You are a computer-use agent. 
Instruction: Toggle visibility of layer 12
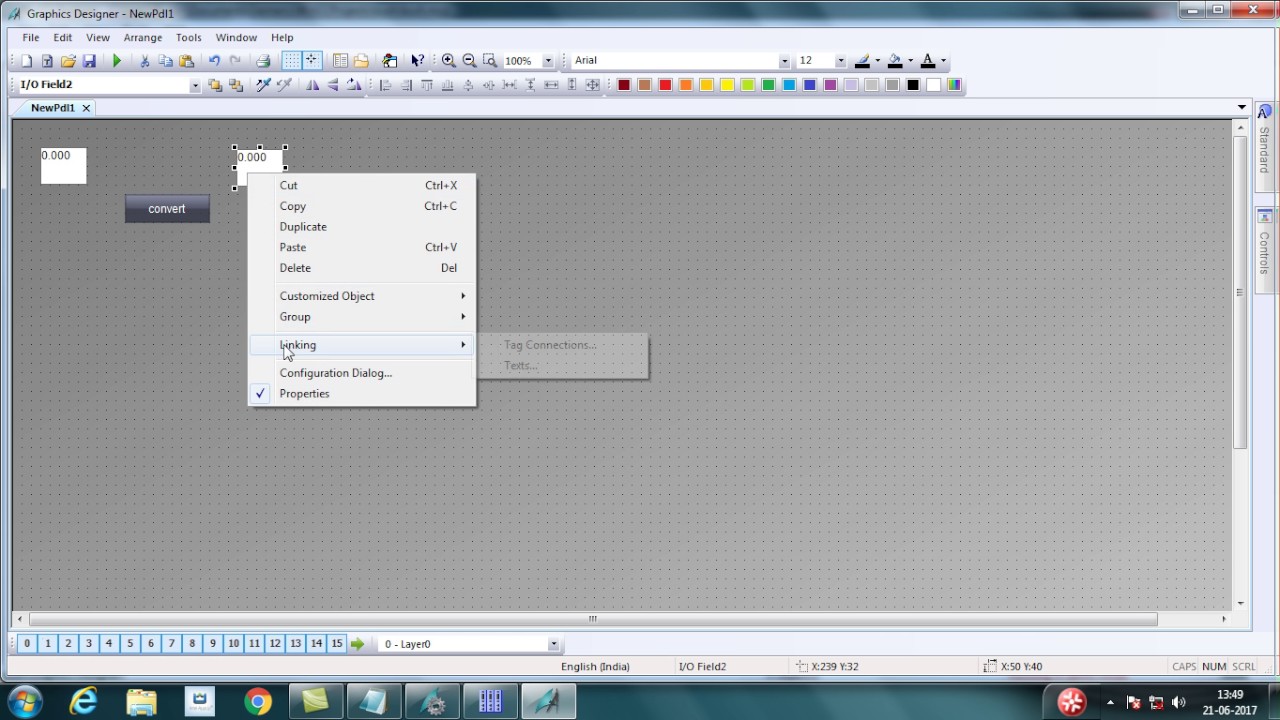(275, 644)
